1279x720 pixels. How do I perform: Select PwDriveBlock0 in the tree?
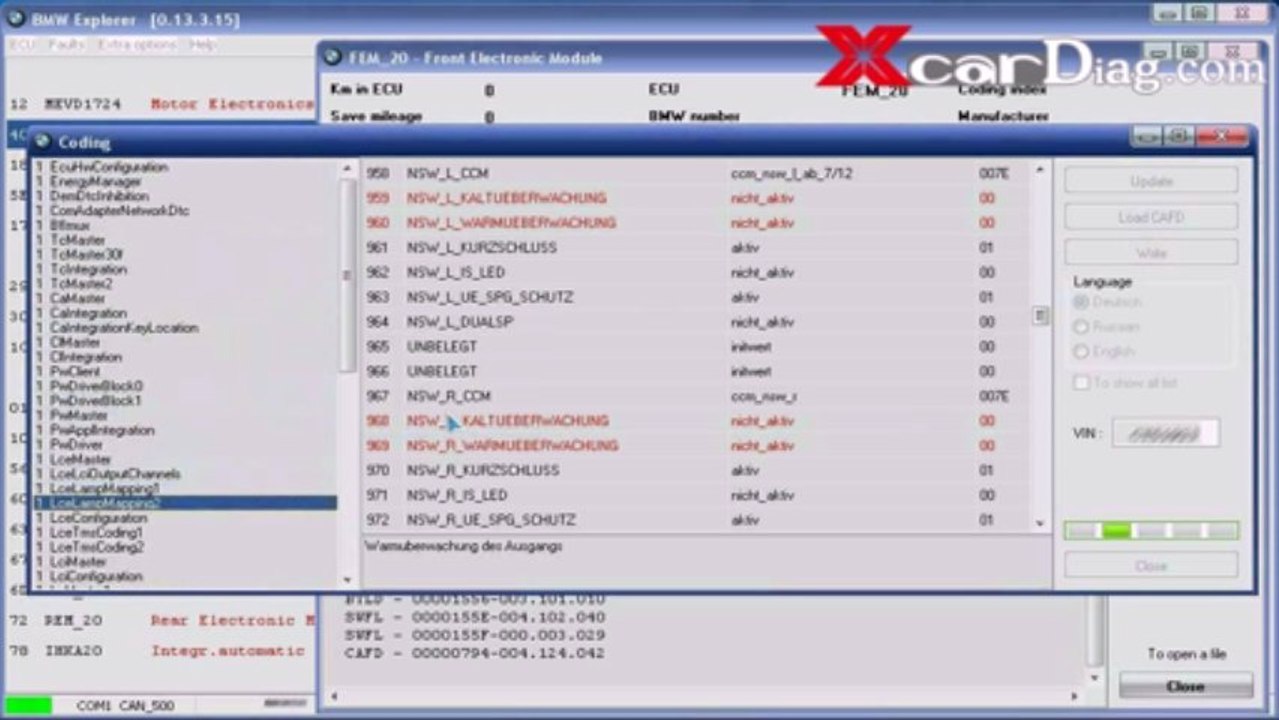tap(96, 386)
